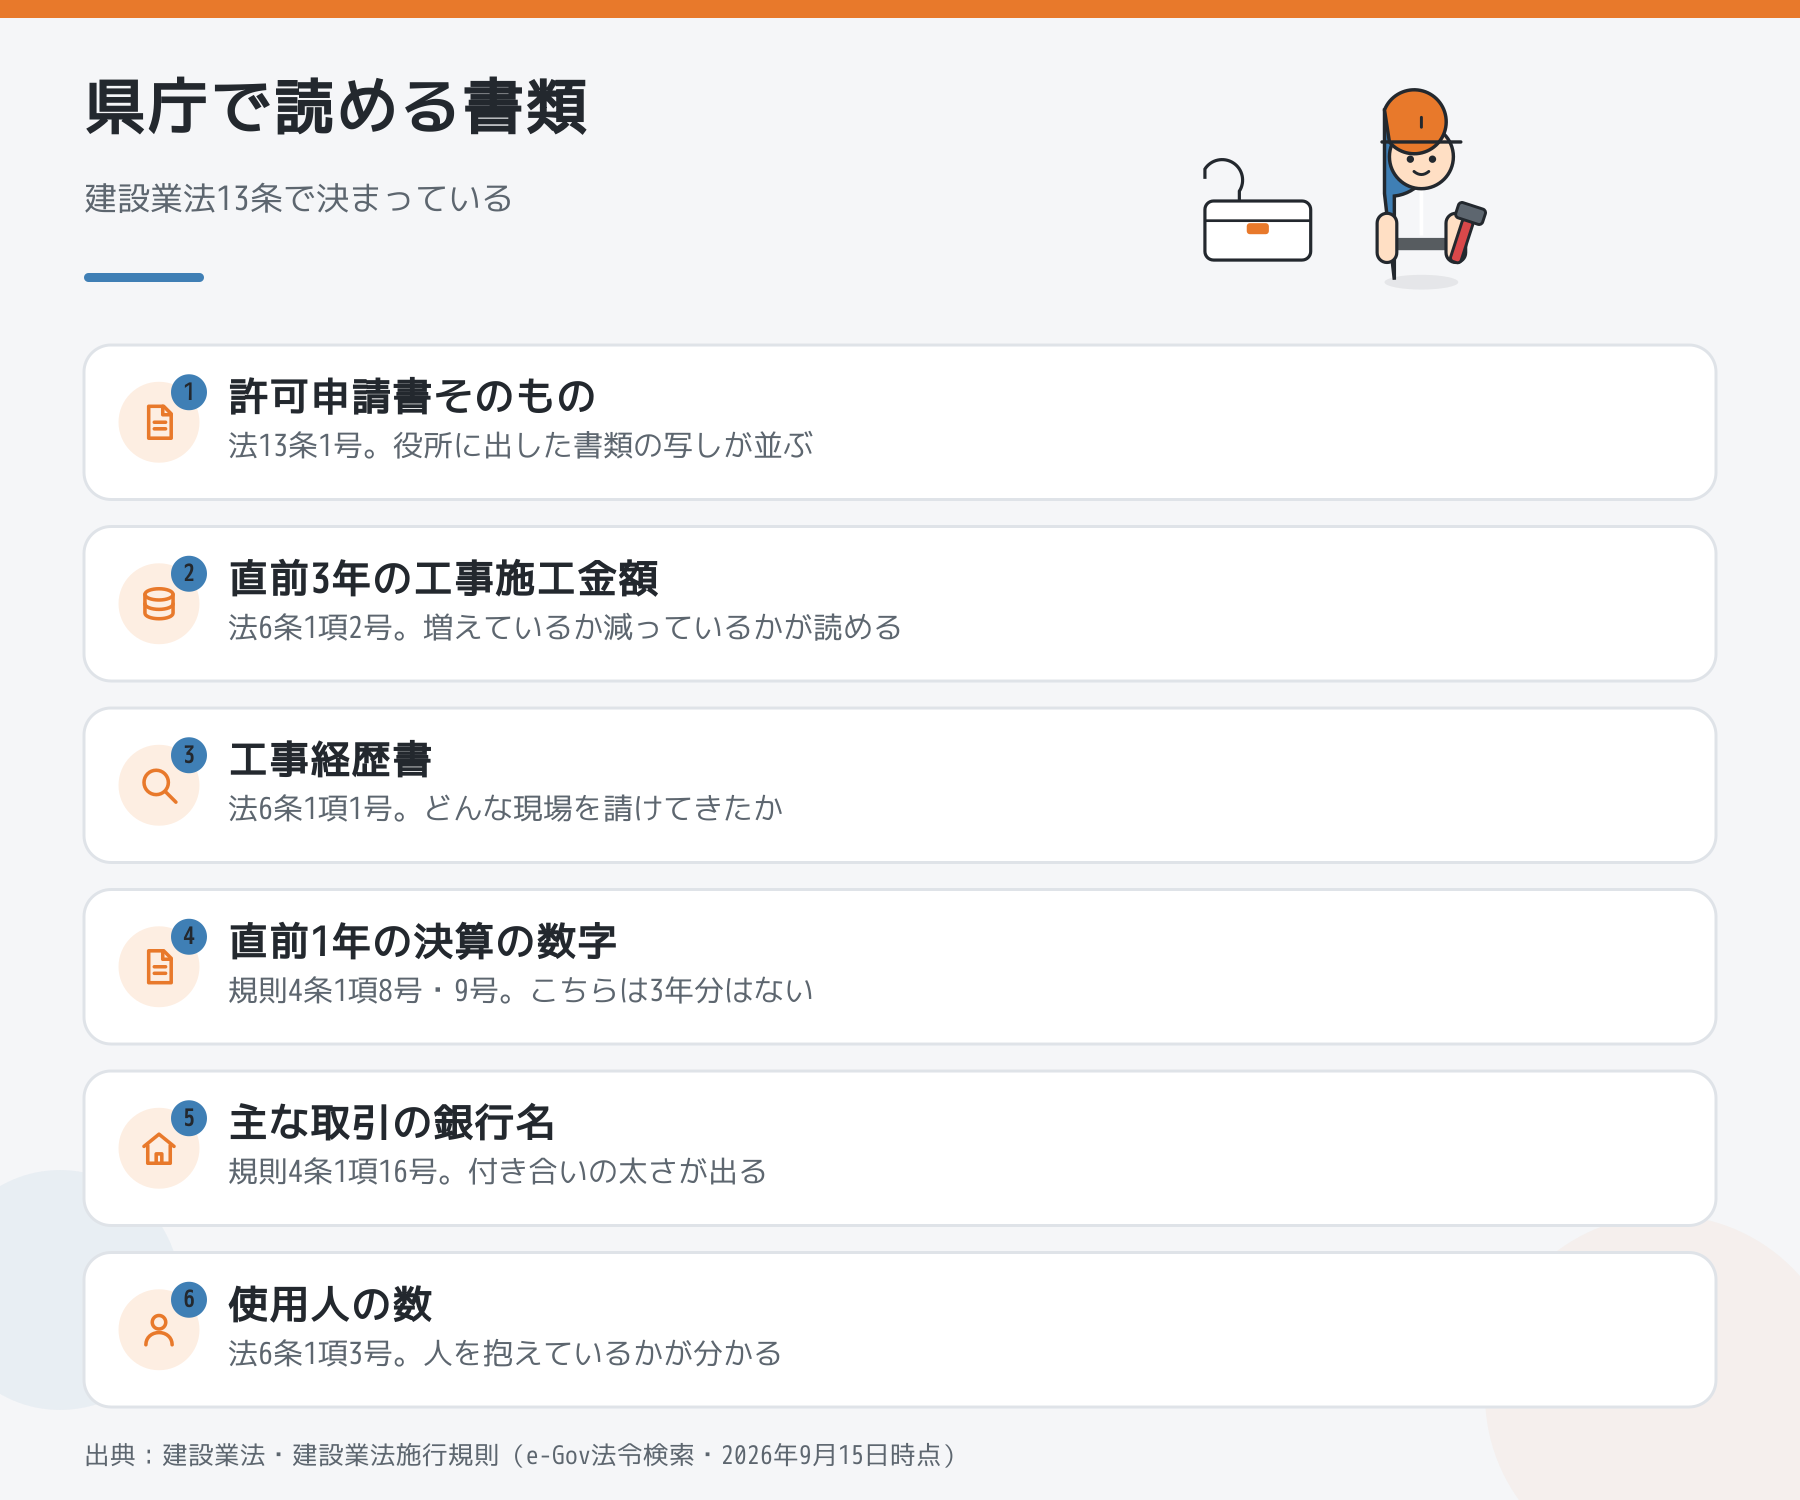Click the source line starting with 出典
The width and height of the screenshot is (1800, 1500).
click(521, 1455)
